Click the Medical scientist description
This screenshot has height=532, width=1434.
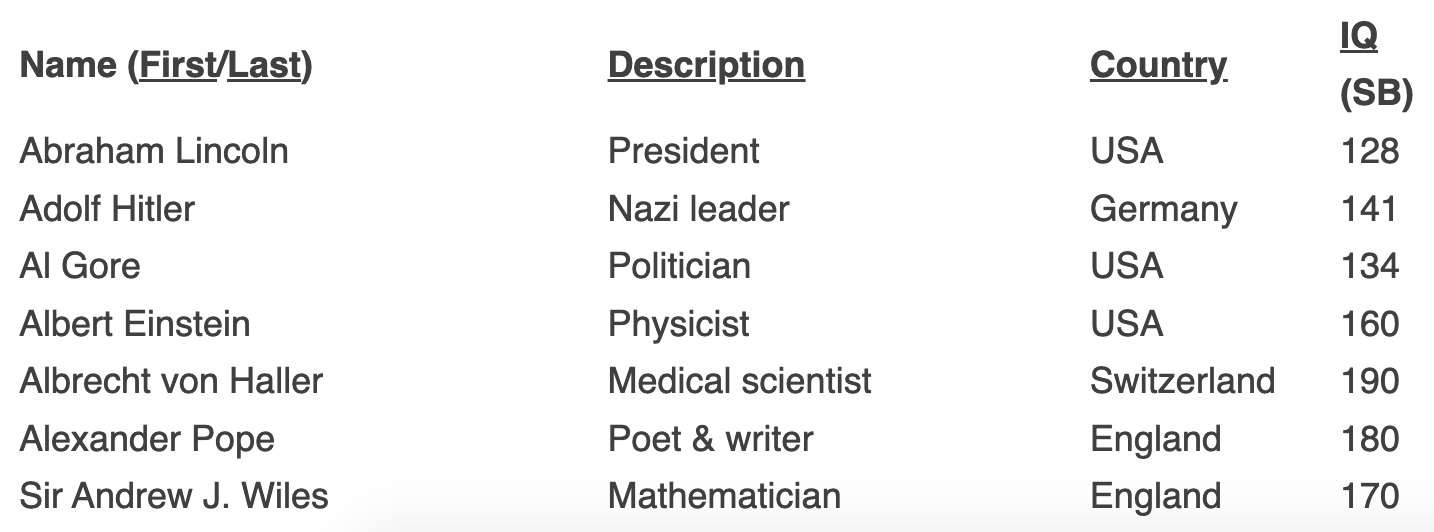click(x=739, y=381)
